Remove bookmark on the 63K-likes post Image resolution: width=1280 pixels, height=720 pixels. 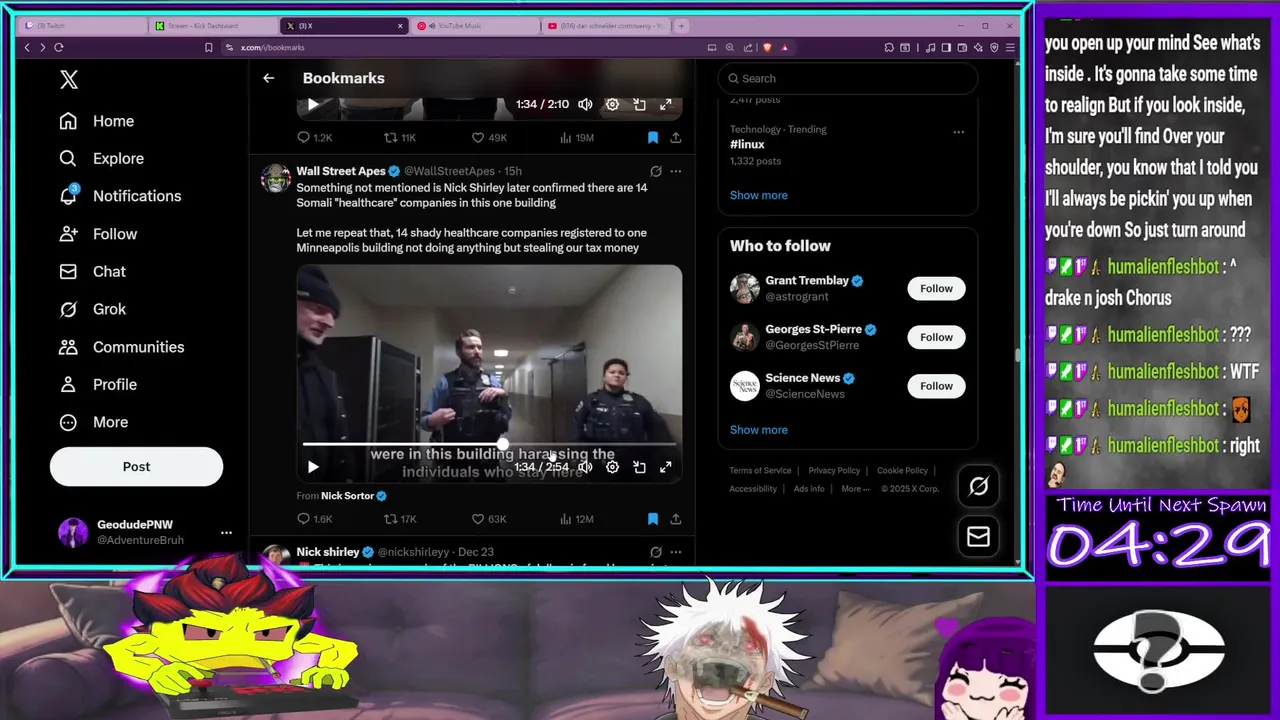pyautogui.click(x=652, y=519)
